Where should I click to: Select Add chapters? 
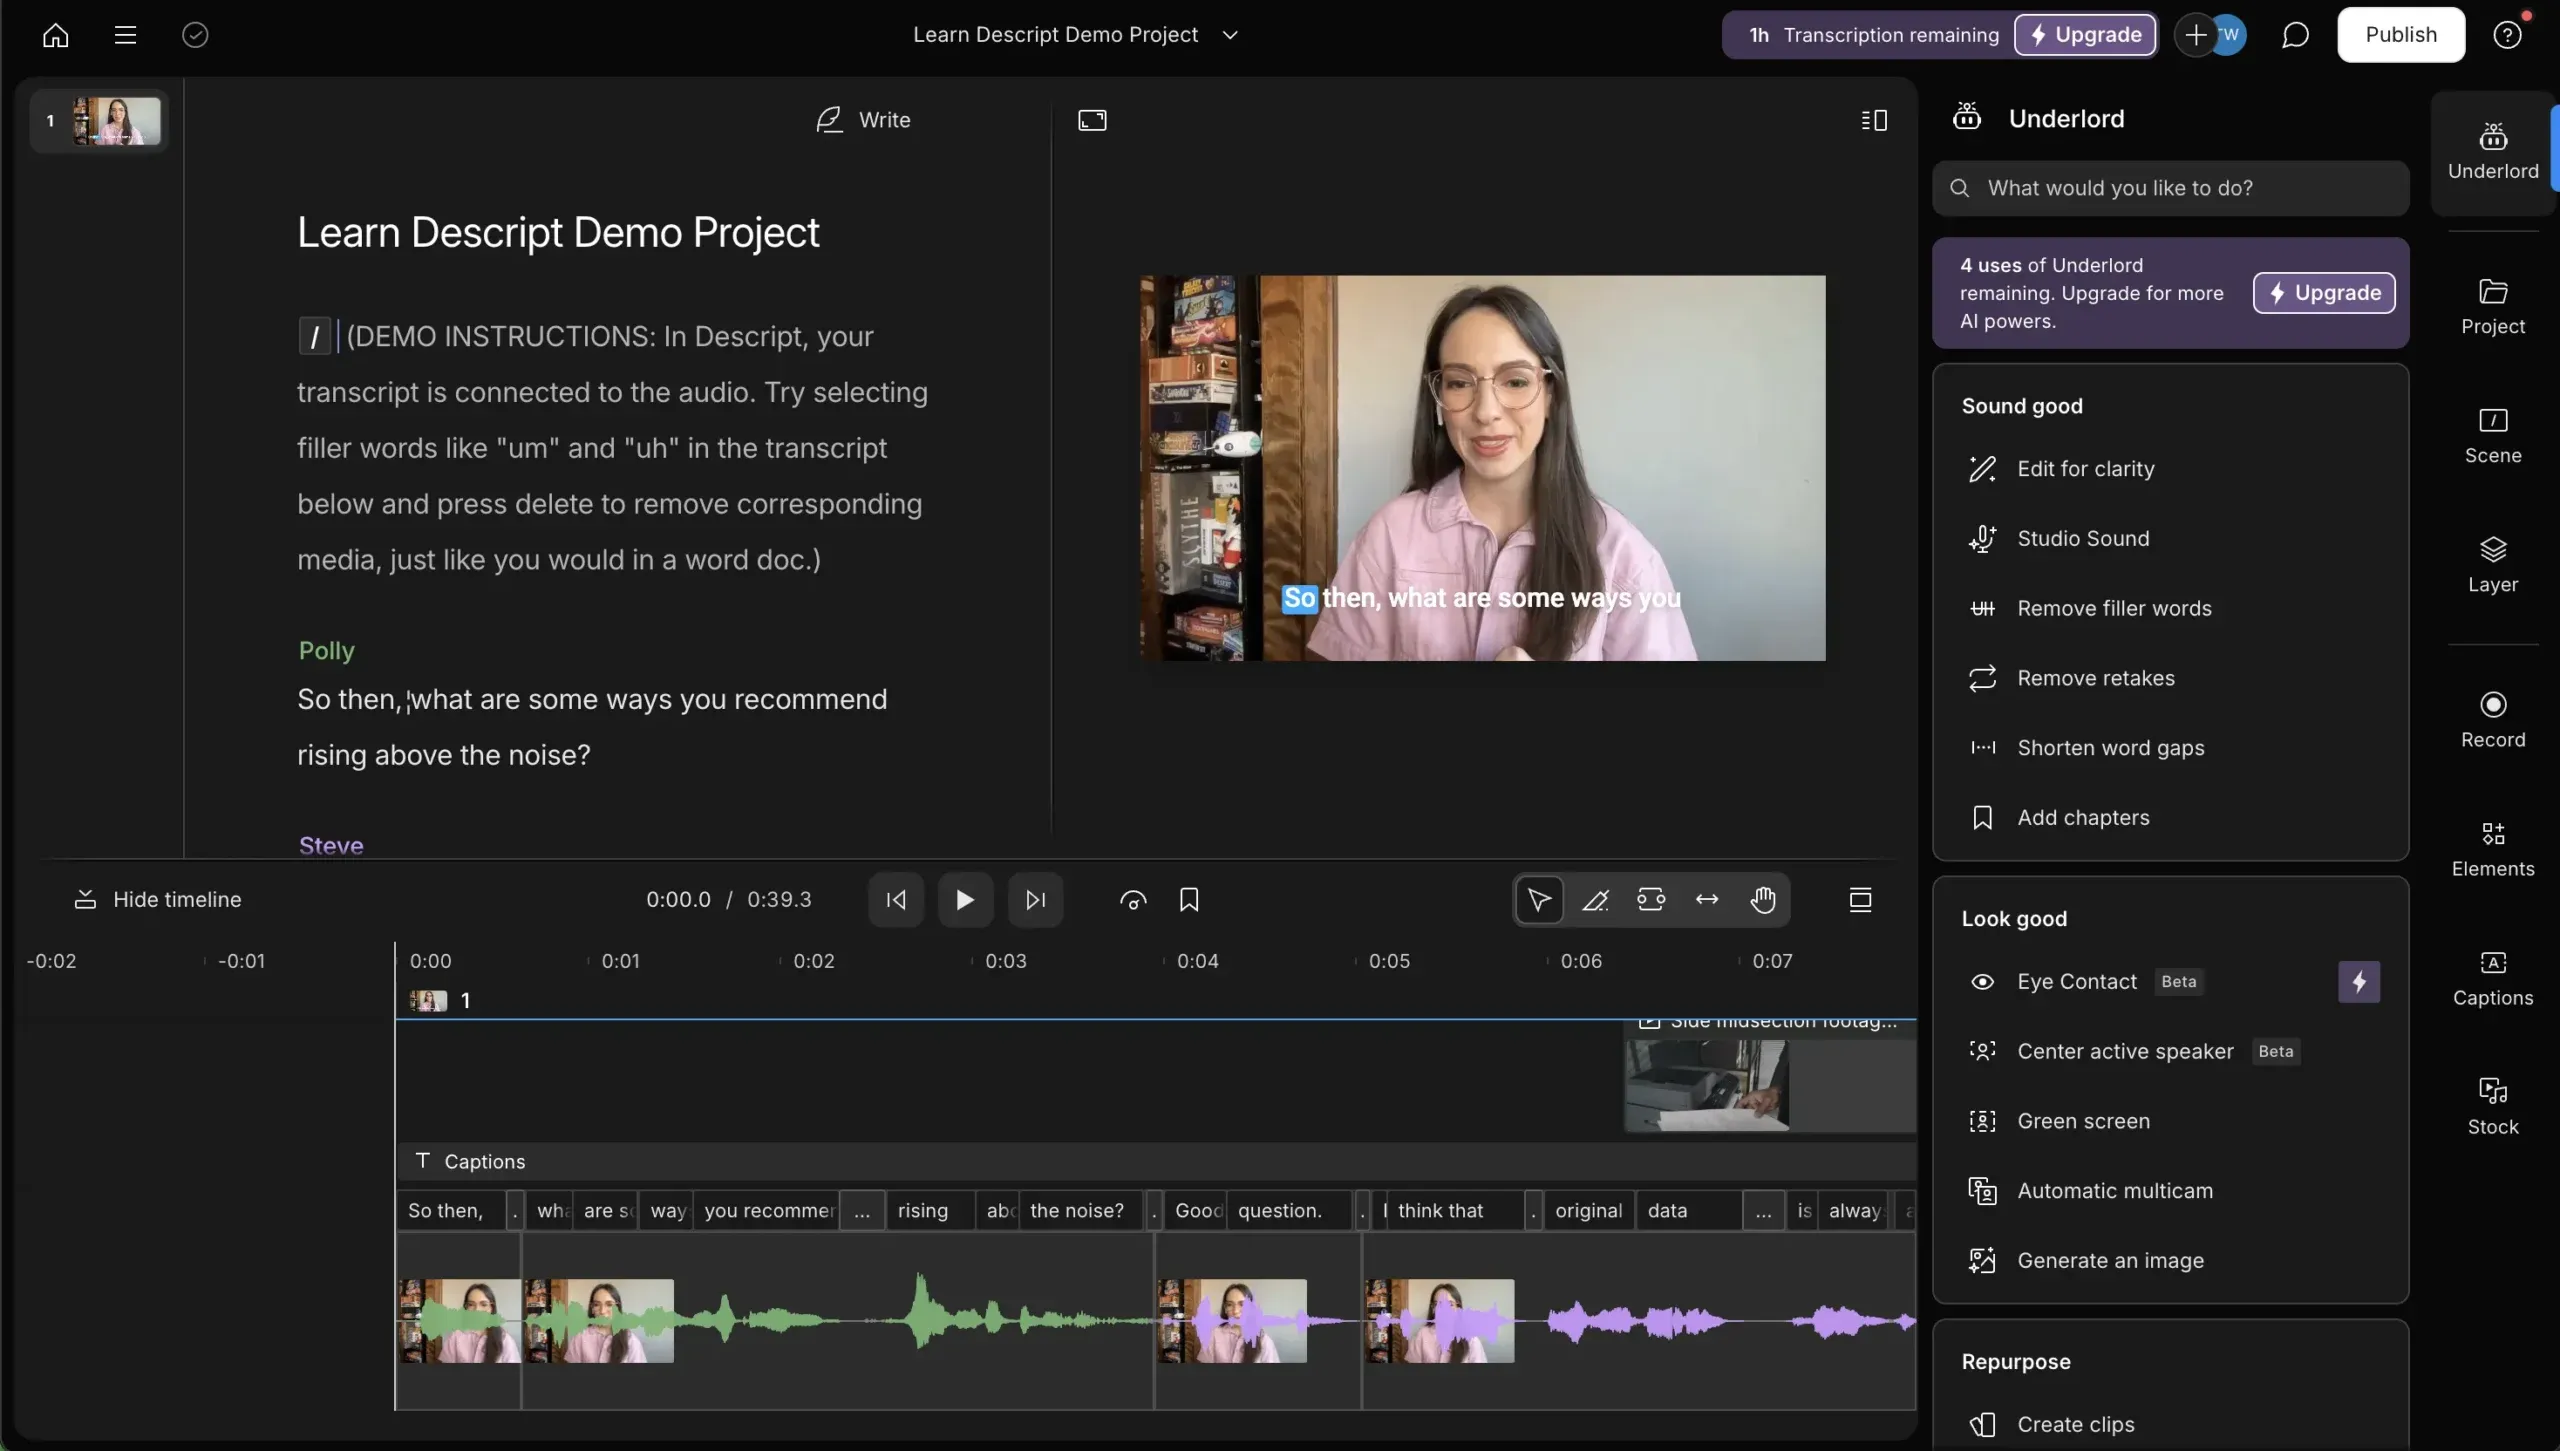click(x=2170, y=818)
